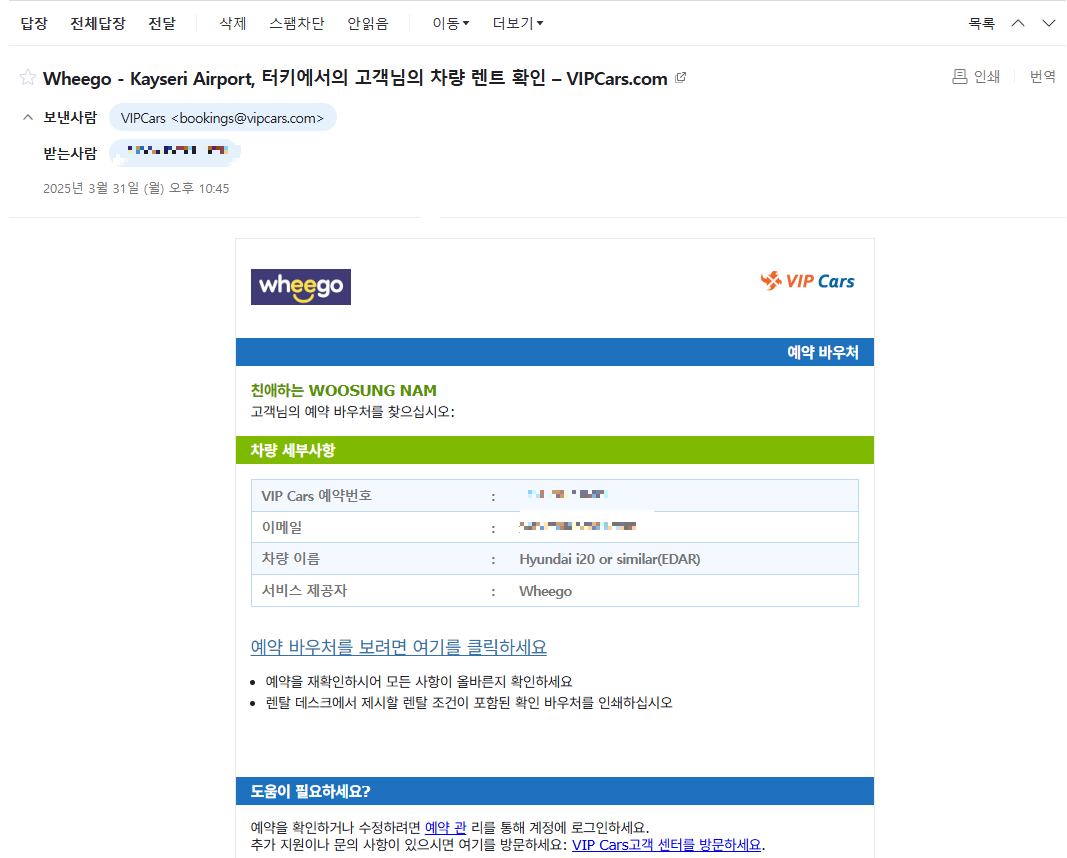Click the VIP Cars logo
The height and width of the screenshot is (858, 1067).
pos(808,281)
